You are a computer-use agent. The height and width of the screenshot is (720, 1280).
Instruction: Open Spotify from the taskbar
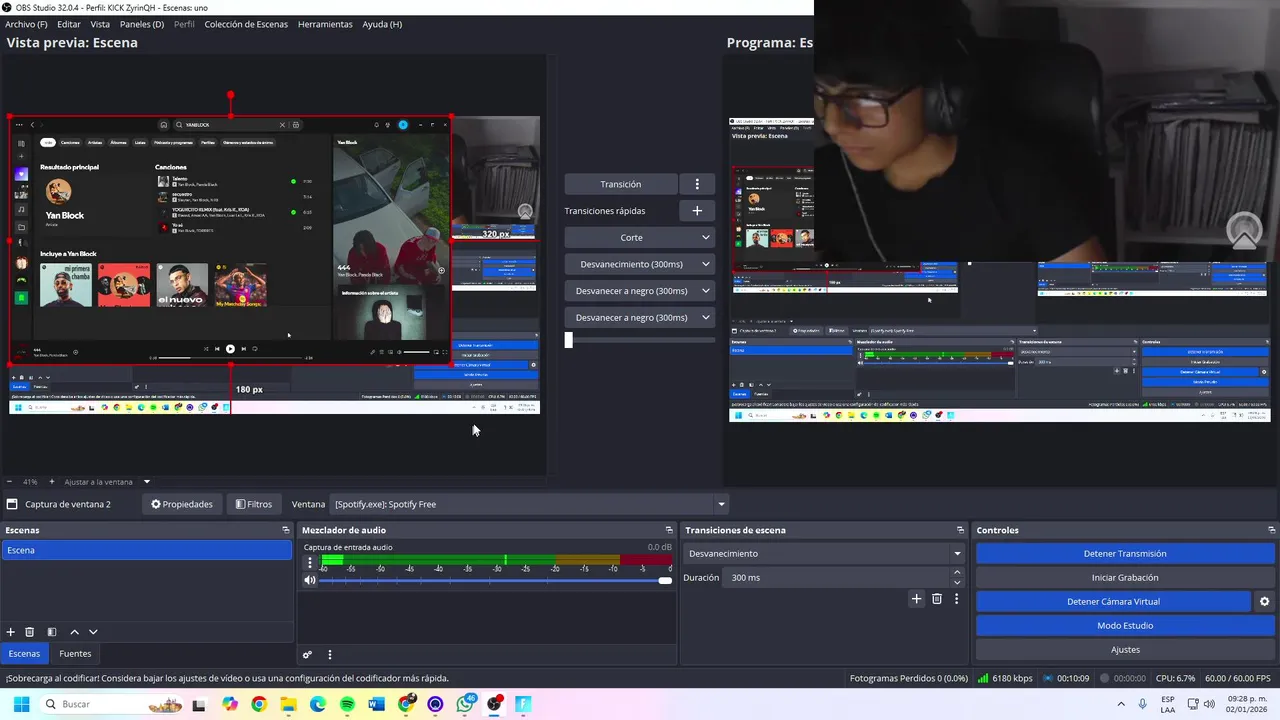[347, 704]
